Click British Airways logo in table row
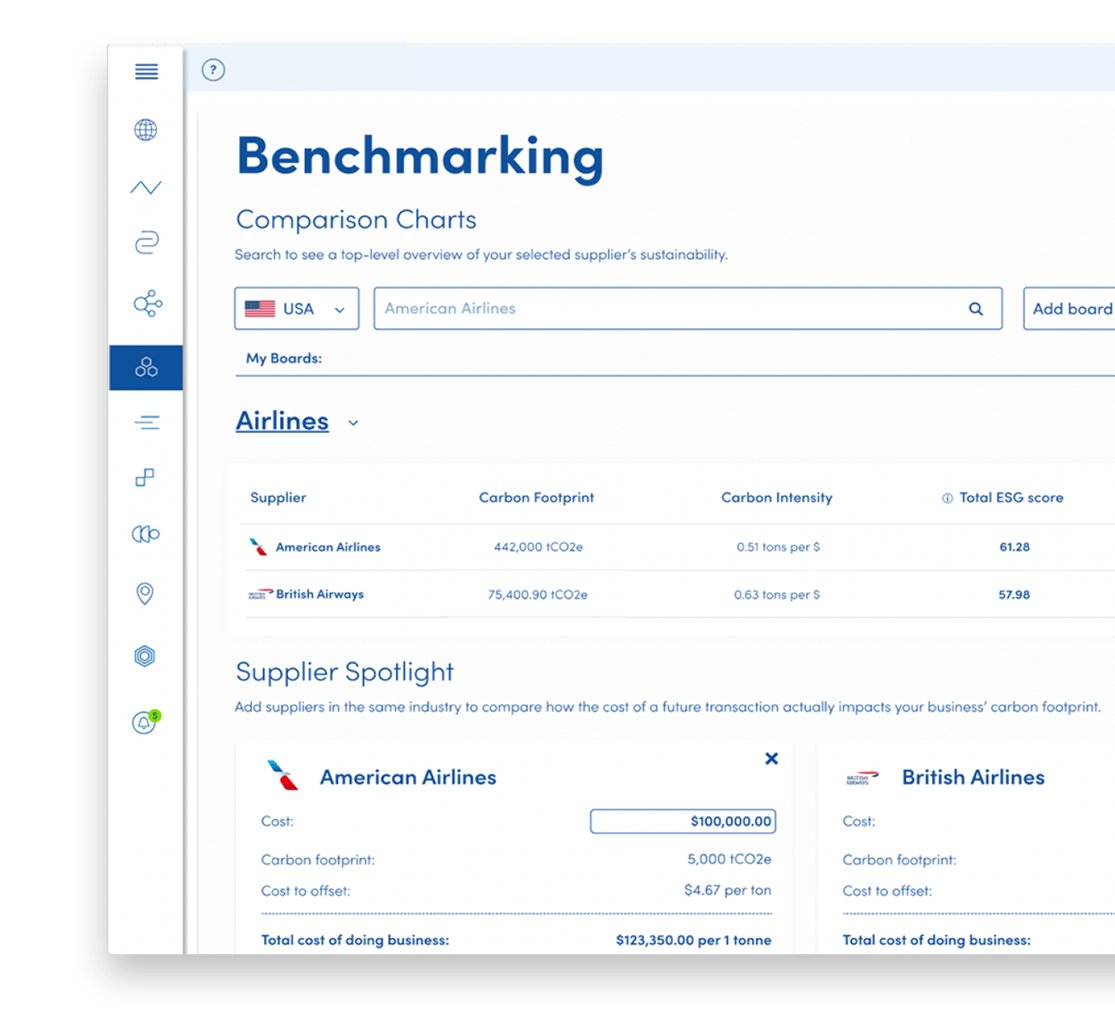The width and height of the screenshot is (1115, 1019). point(260,594)
